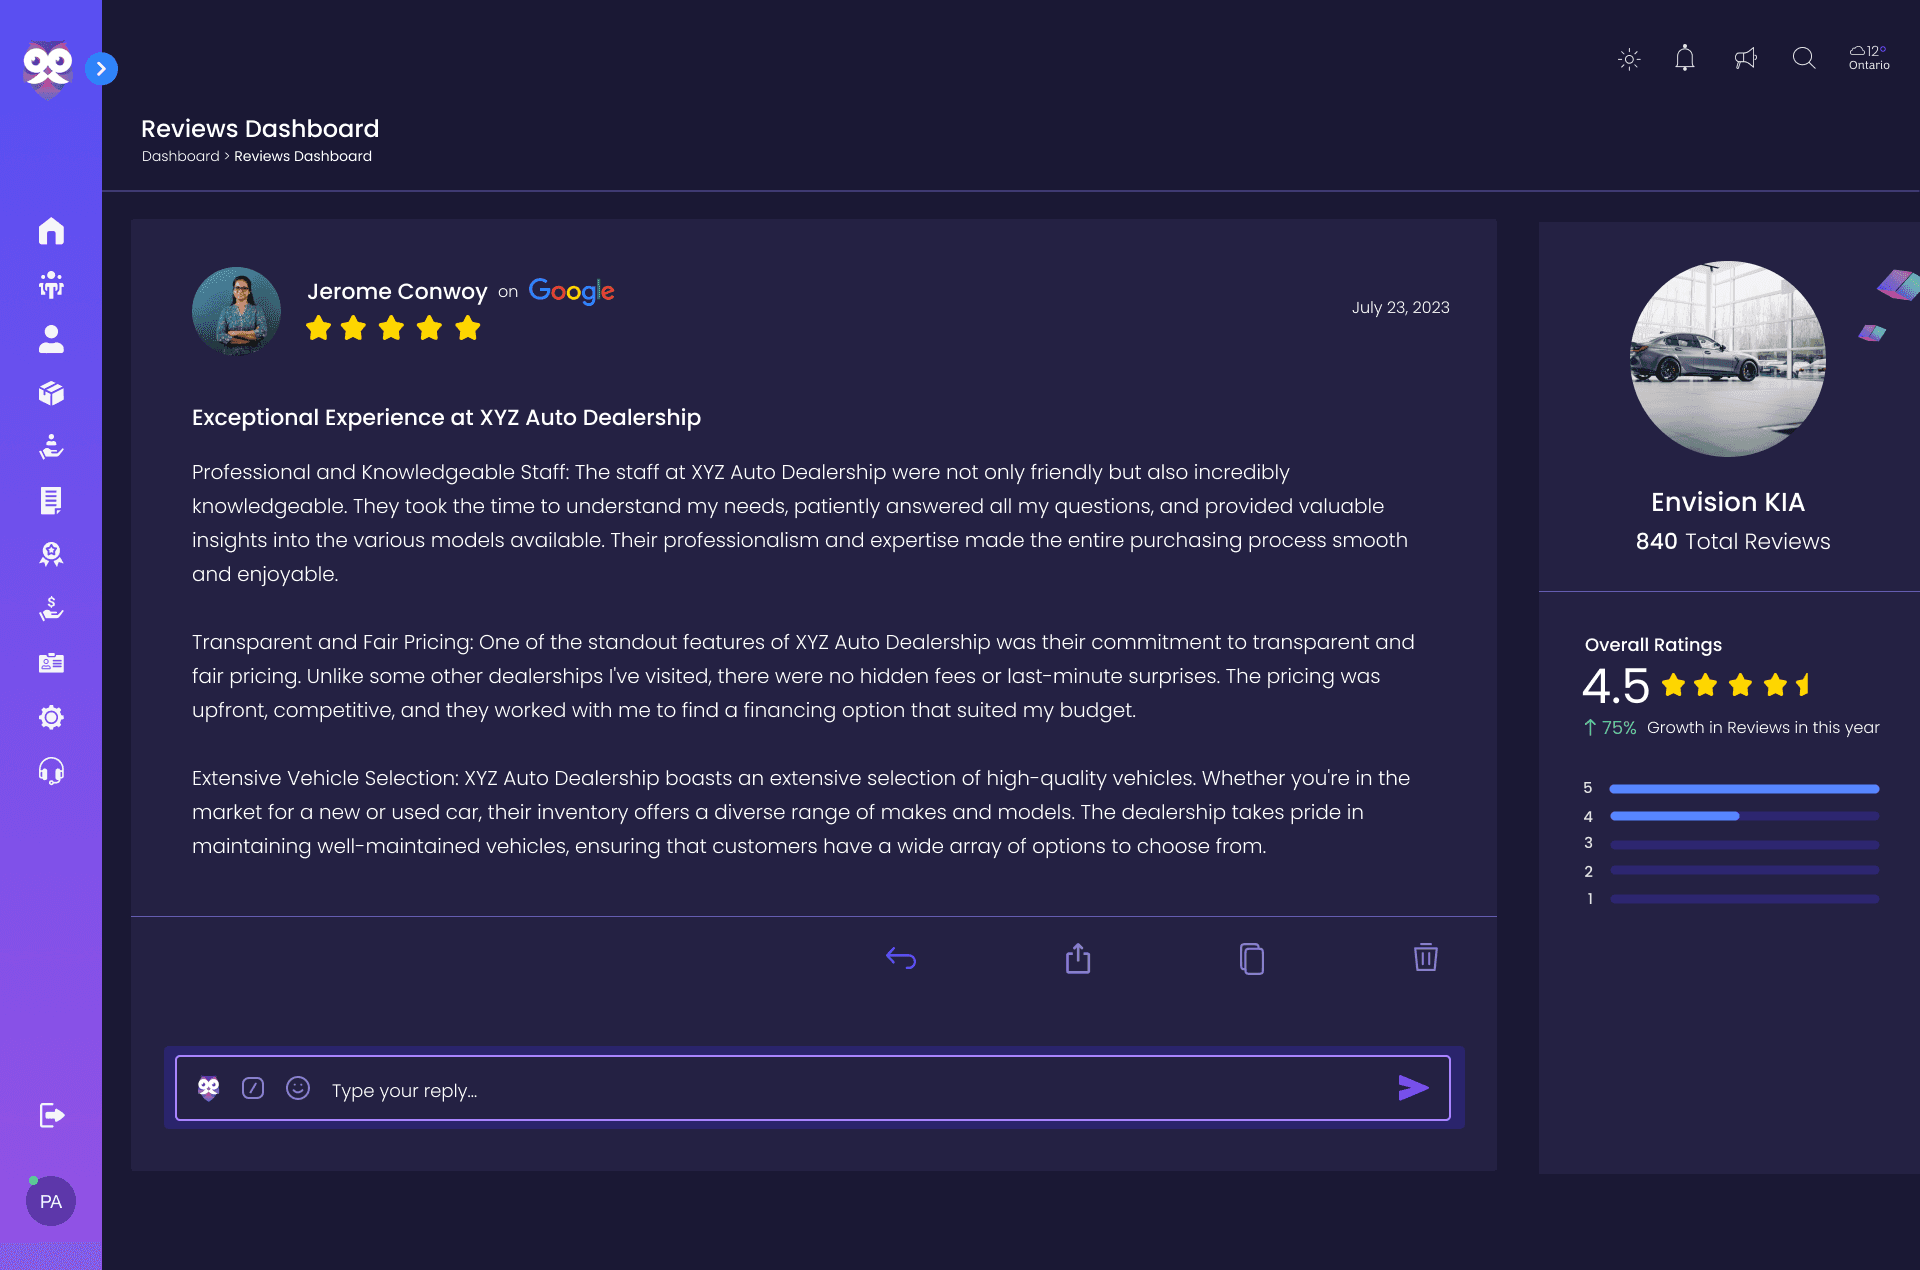The image size is (1920, 1270).
Task: Open the dollar-in-hand sidebar icon
Action: coord(51,608)
